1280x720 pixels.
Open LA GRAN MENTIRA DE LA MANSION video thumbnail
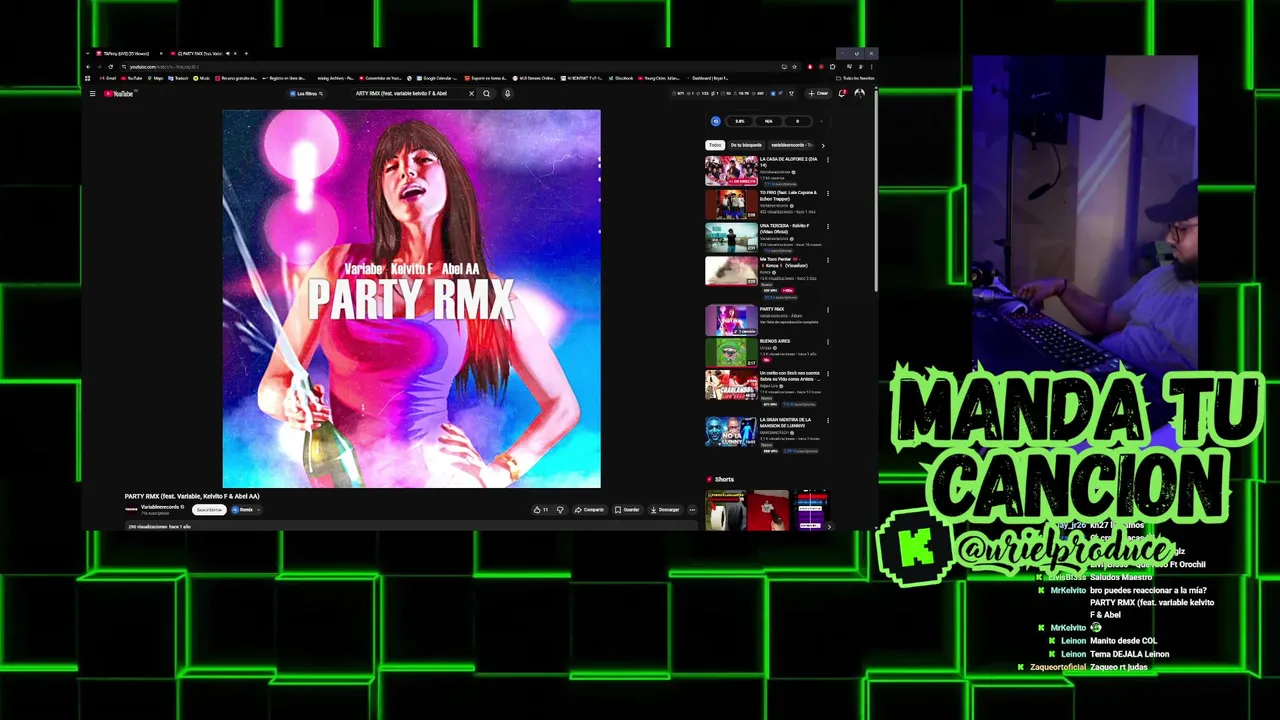(x=731, y=431)
